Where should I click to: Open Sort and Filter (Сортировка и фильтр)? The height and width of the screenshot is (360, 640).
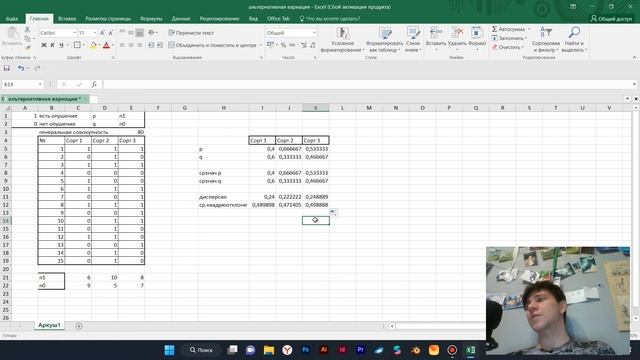tap(546, 40)
